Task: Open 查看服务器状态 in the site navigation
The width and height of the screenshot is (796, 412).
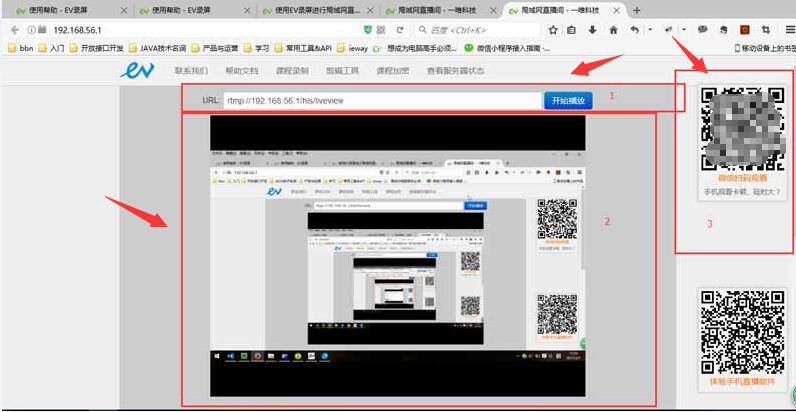Action: (x=455, y=71)
